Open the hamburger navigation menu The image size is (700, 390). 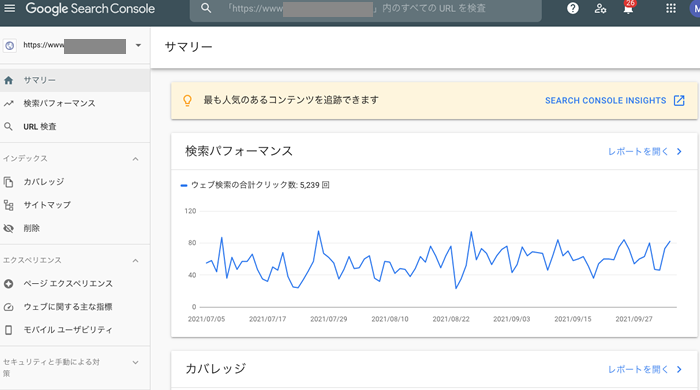(9, 8)
